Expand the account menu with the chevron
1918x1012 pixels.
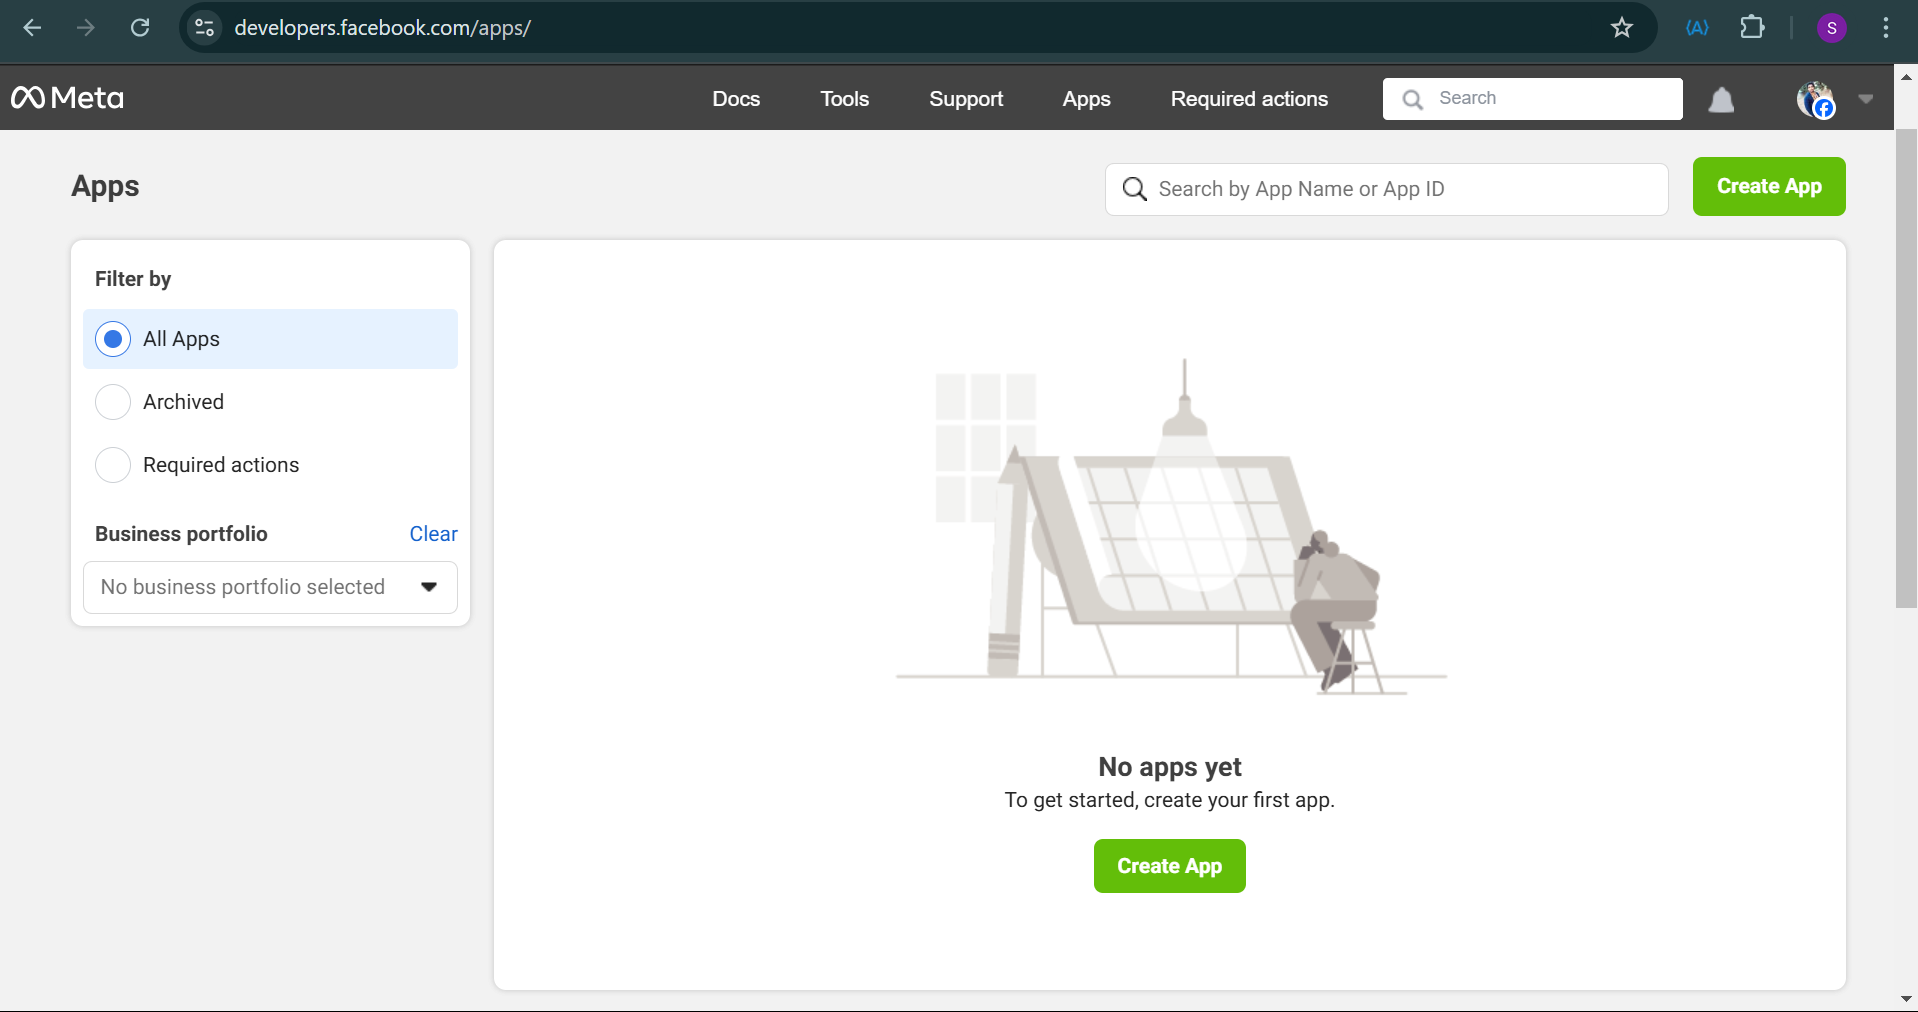[1864, 99]
